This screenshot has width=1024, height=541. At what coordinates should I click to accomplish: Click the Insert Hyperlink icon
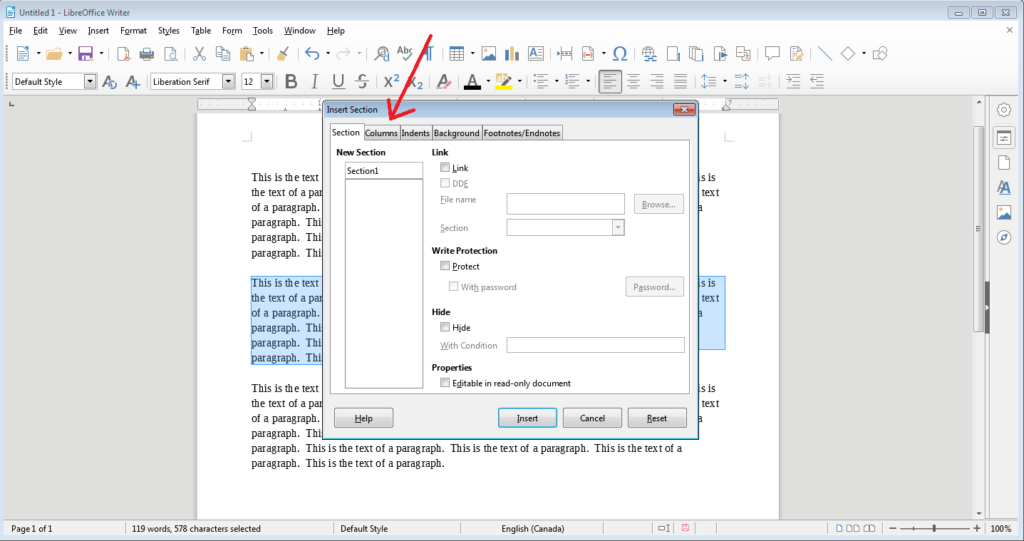click(649, 54)
